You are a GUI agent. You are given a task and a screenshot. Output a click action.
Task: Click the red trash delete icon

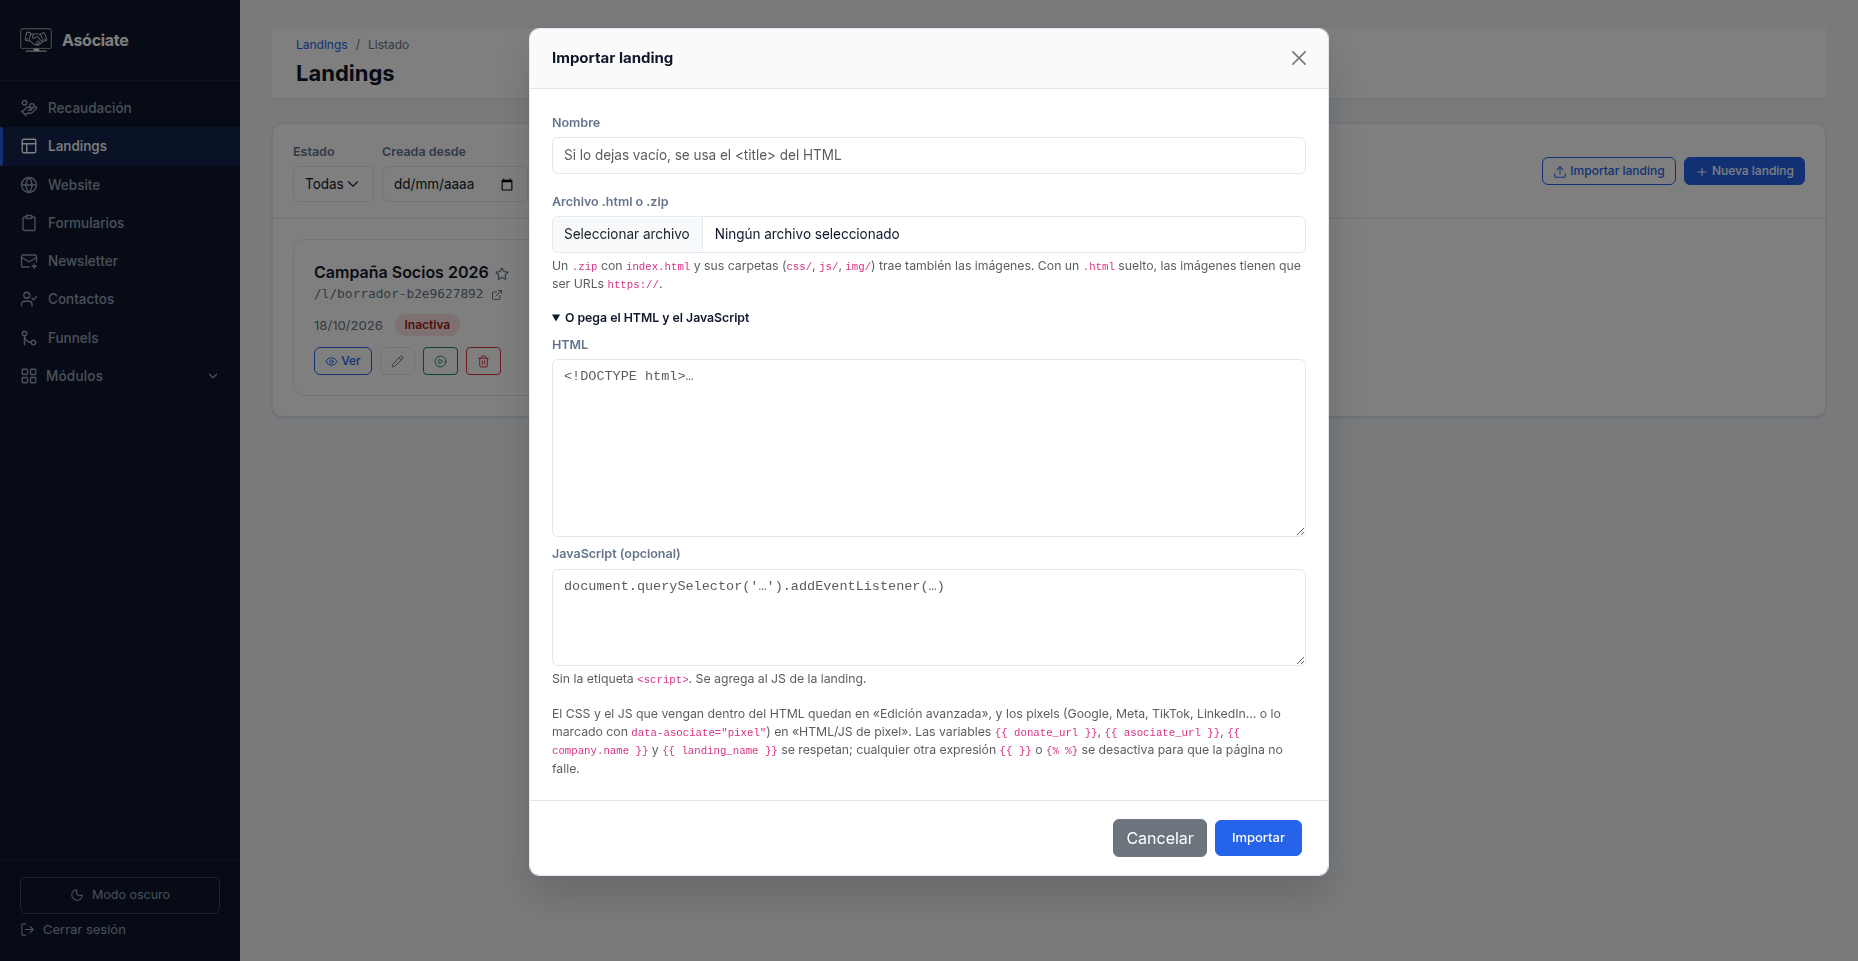483,361
